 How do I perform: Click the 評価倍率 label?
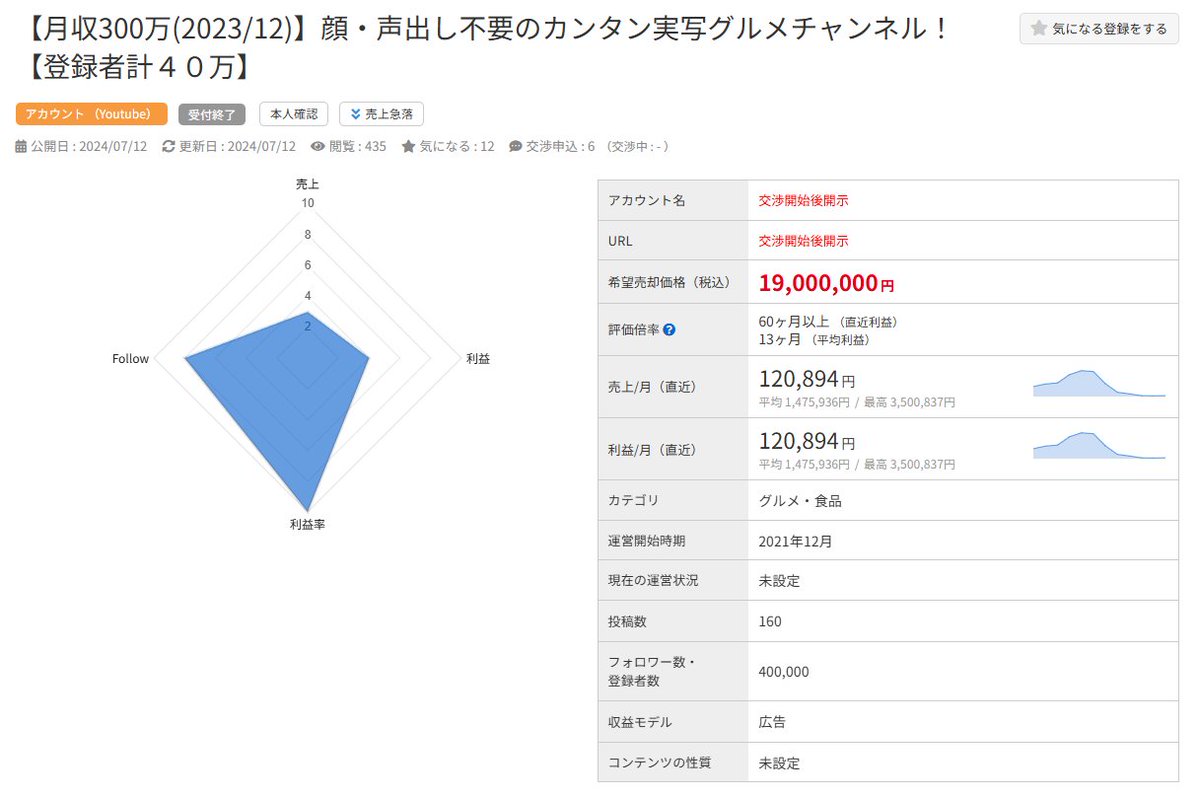[x=633, y=329]
